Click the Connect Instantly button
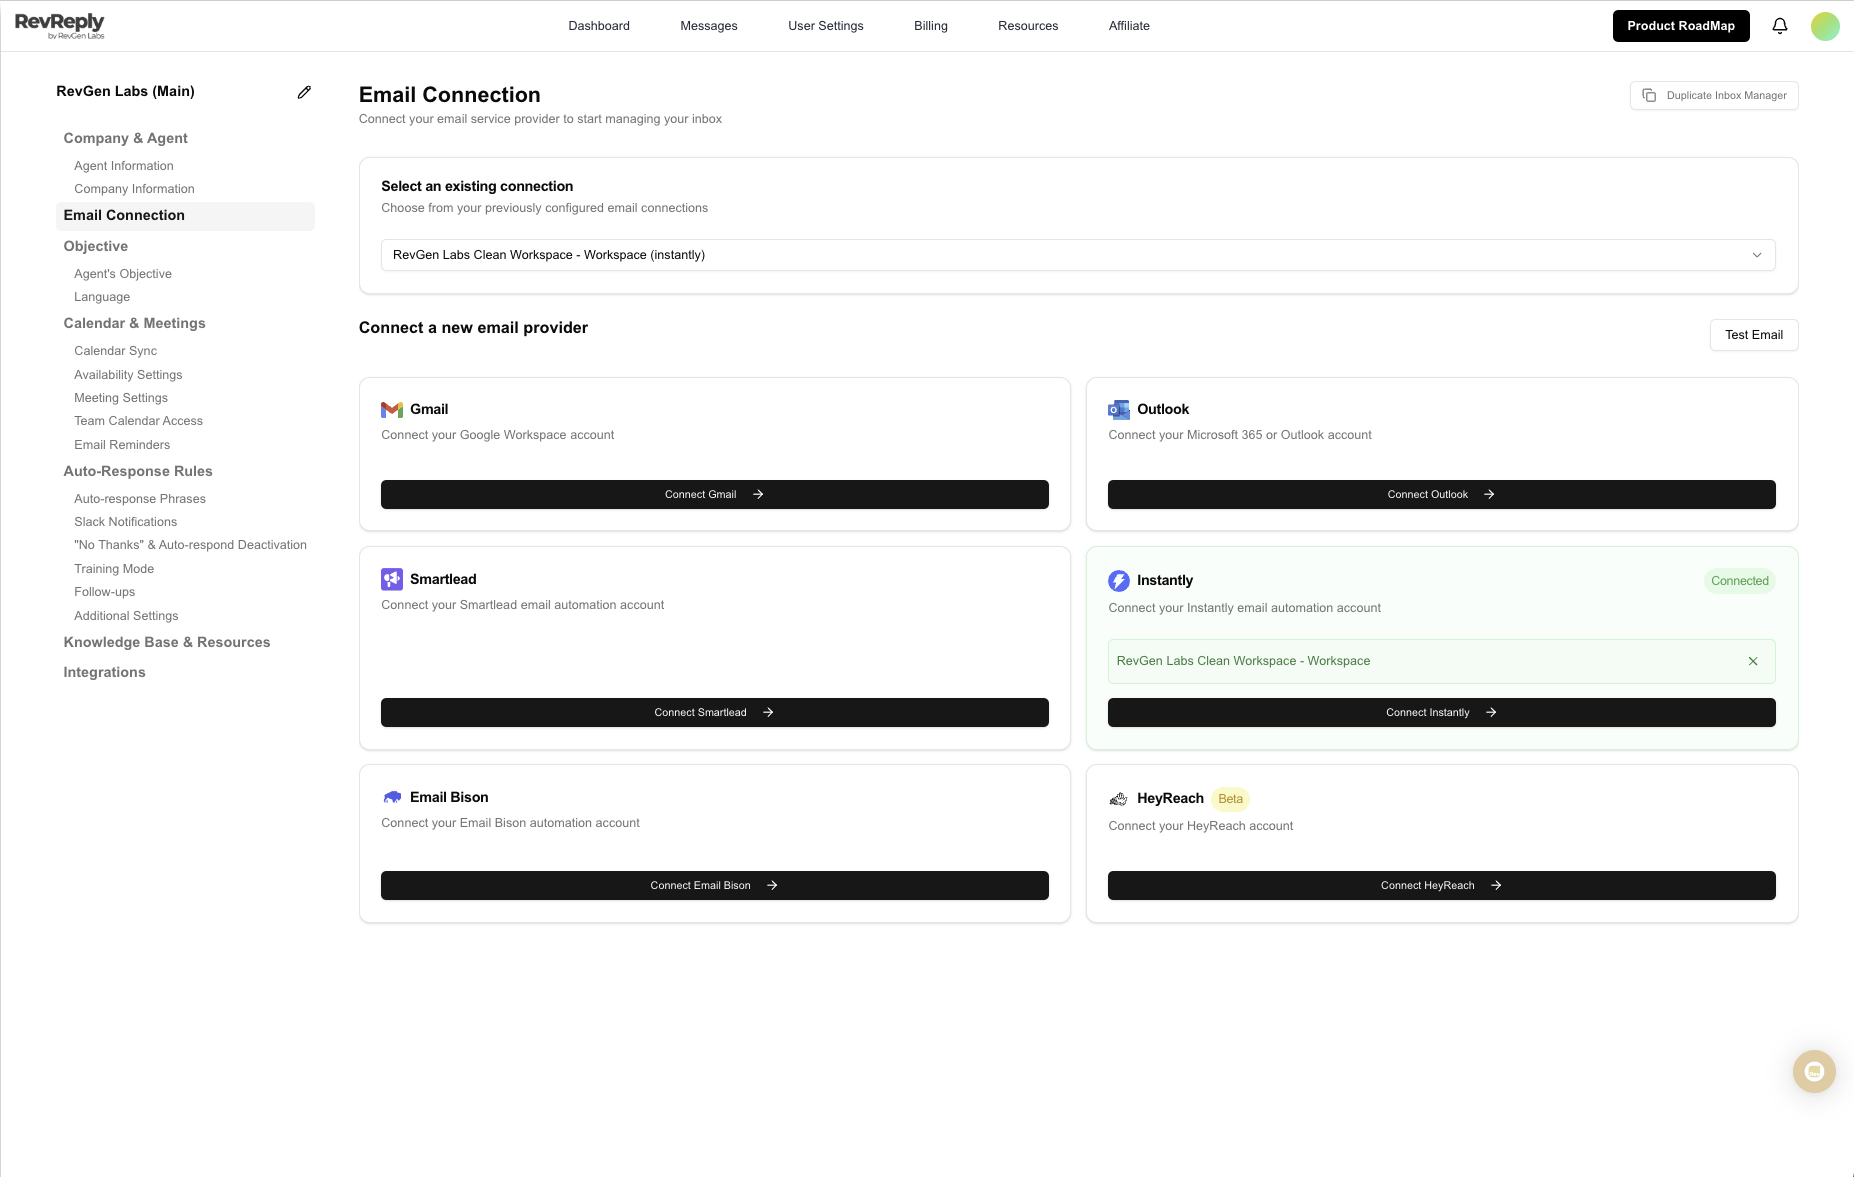Viewport: 1854px width, 1177px height. (x=1442, y=713)
